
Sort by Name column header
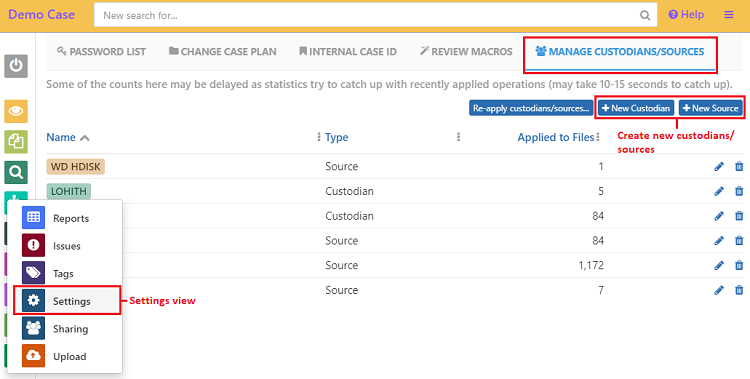[x=61, y=137]
